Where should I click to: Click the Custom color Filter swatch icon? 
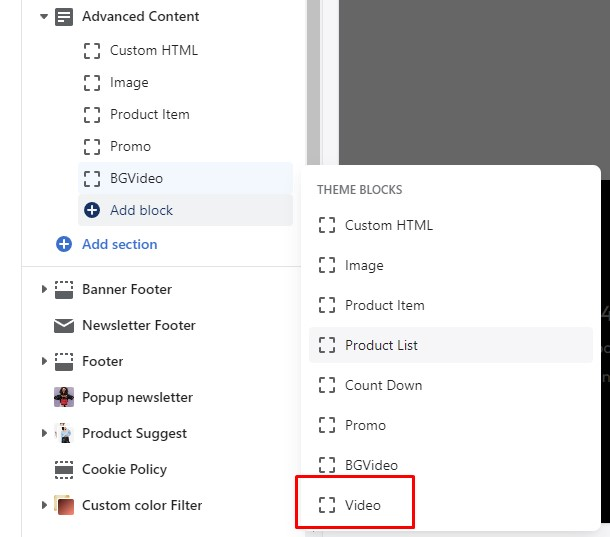64,505
